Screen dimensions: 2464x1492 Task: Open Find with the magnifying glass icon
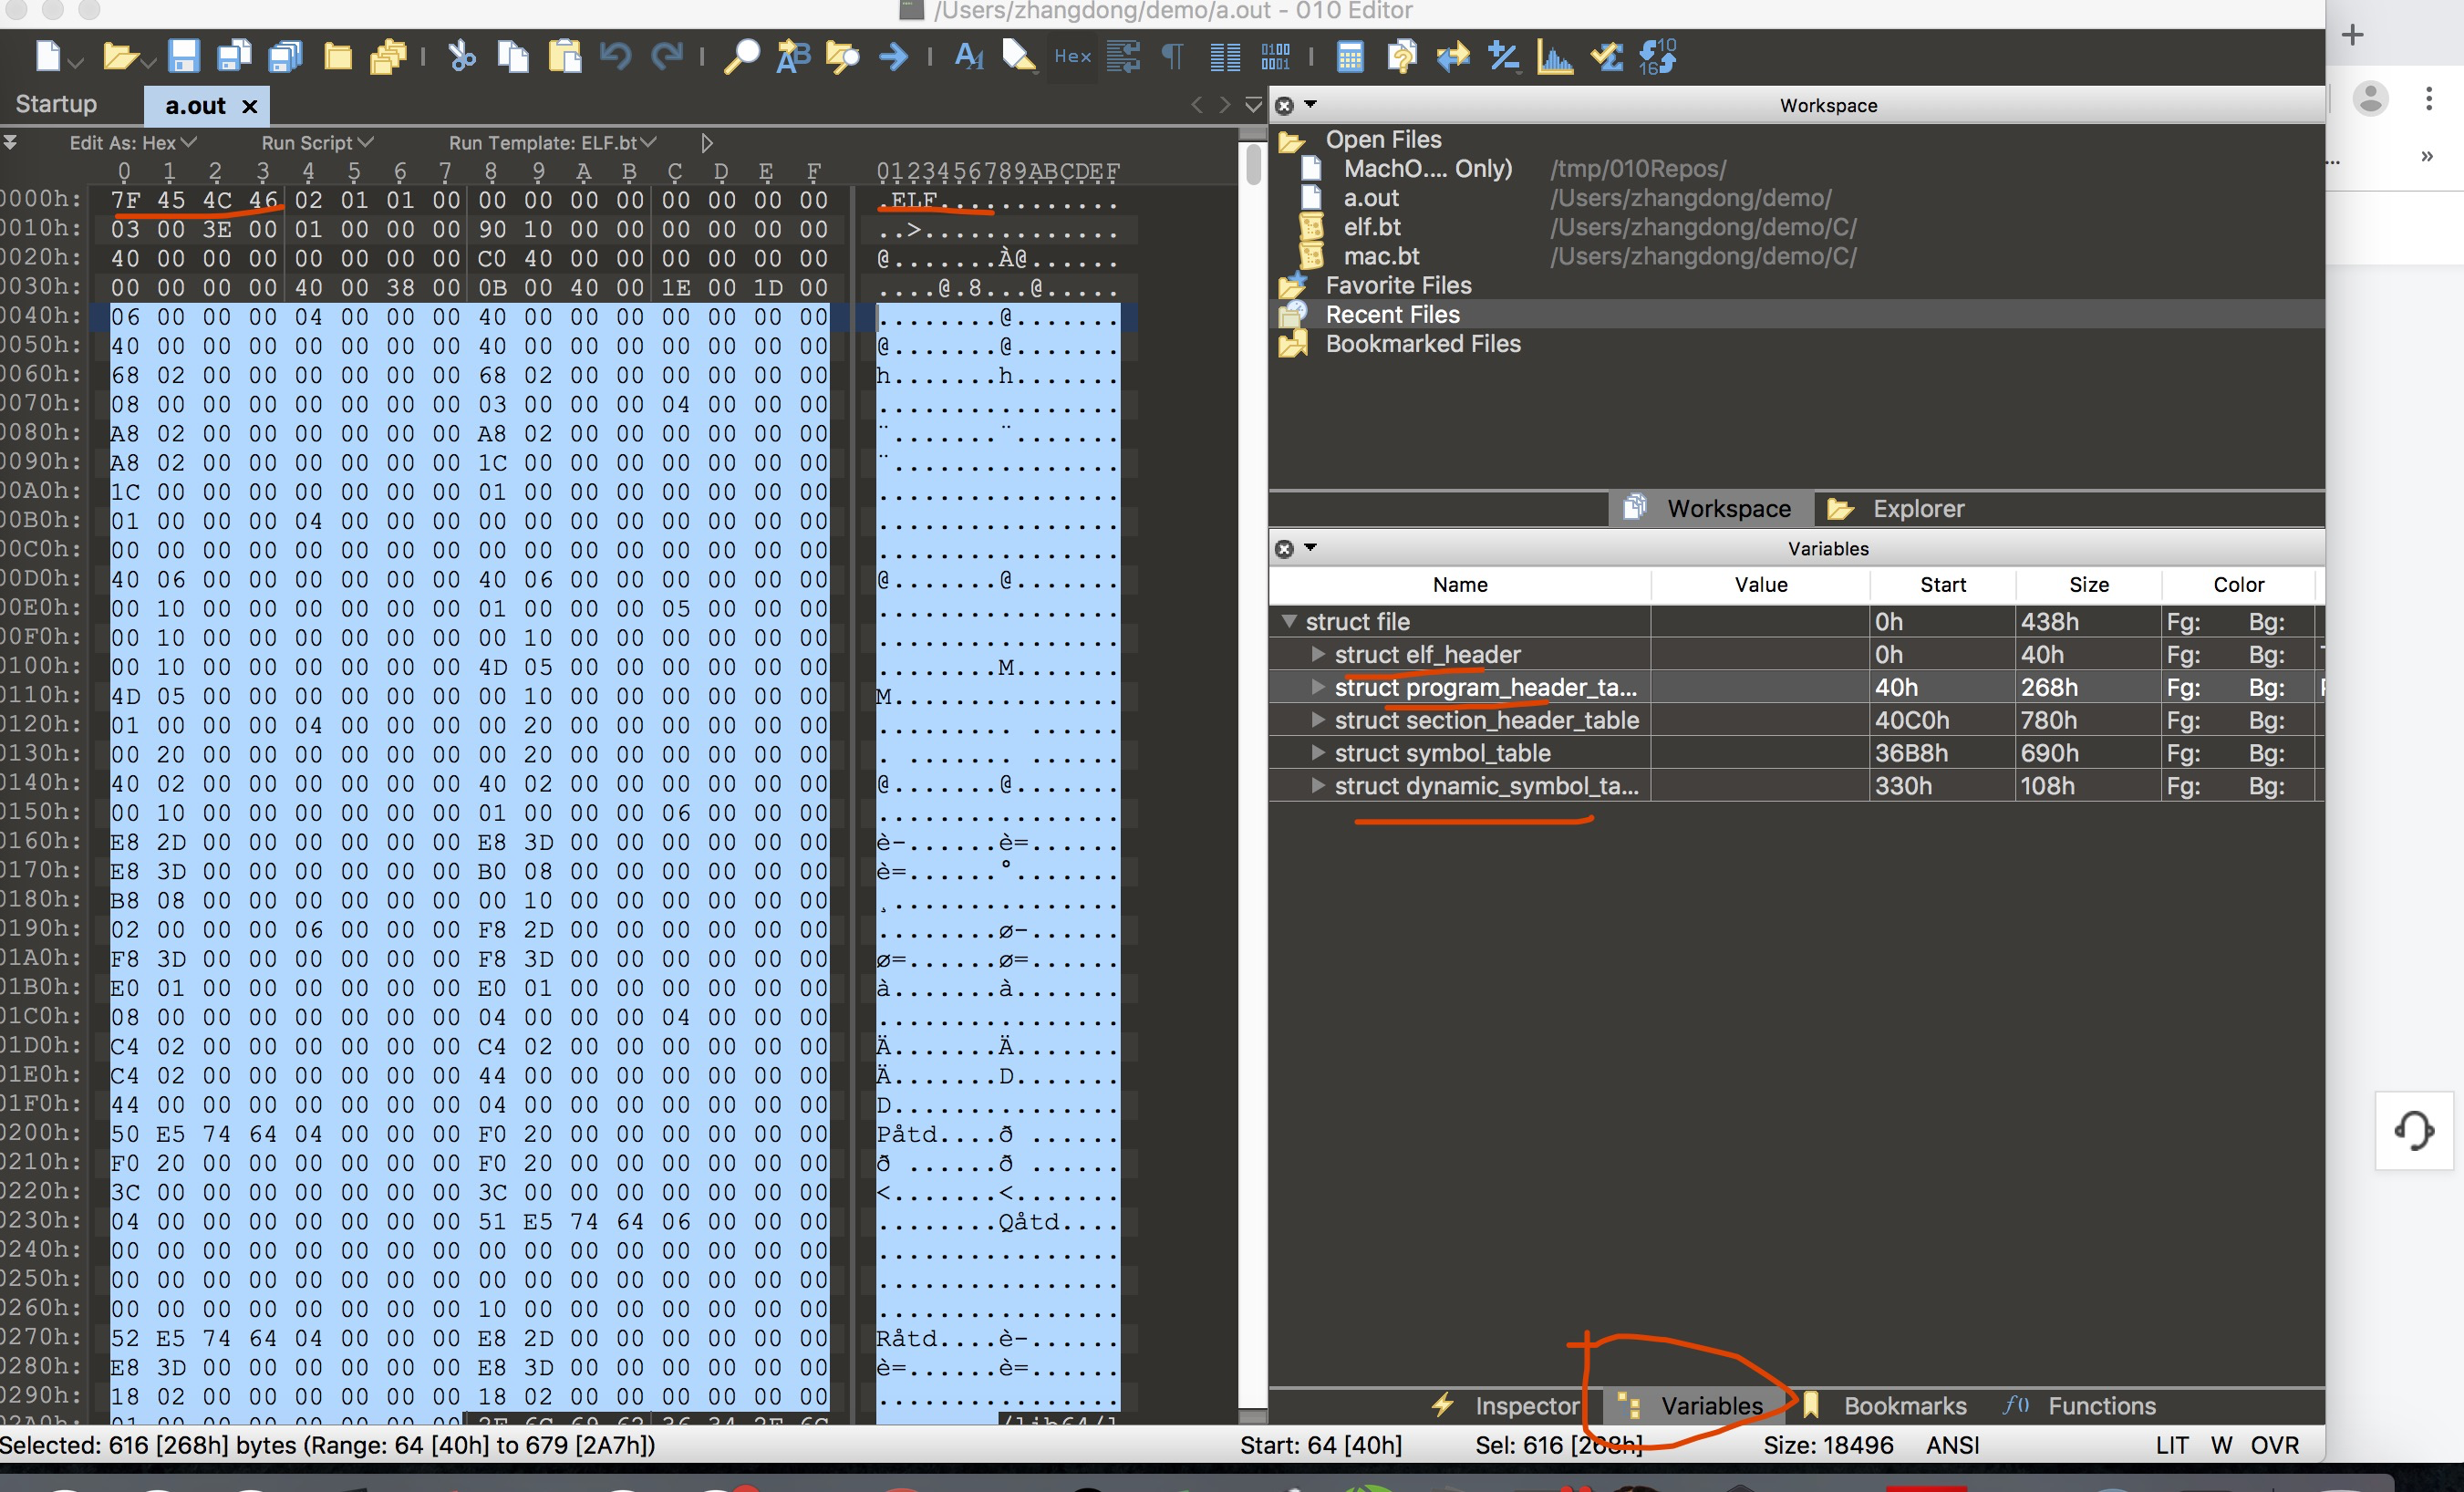click(x=741, y=56)
